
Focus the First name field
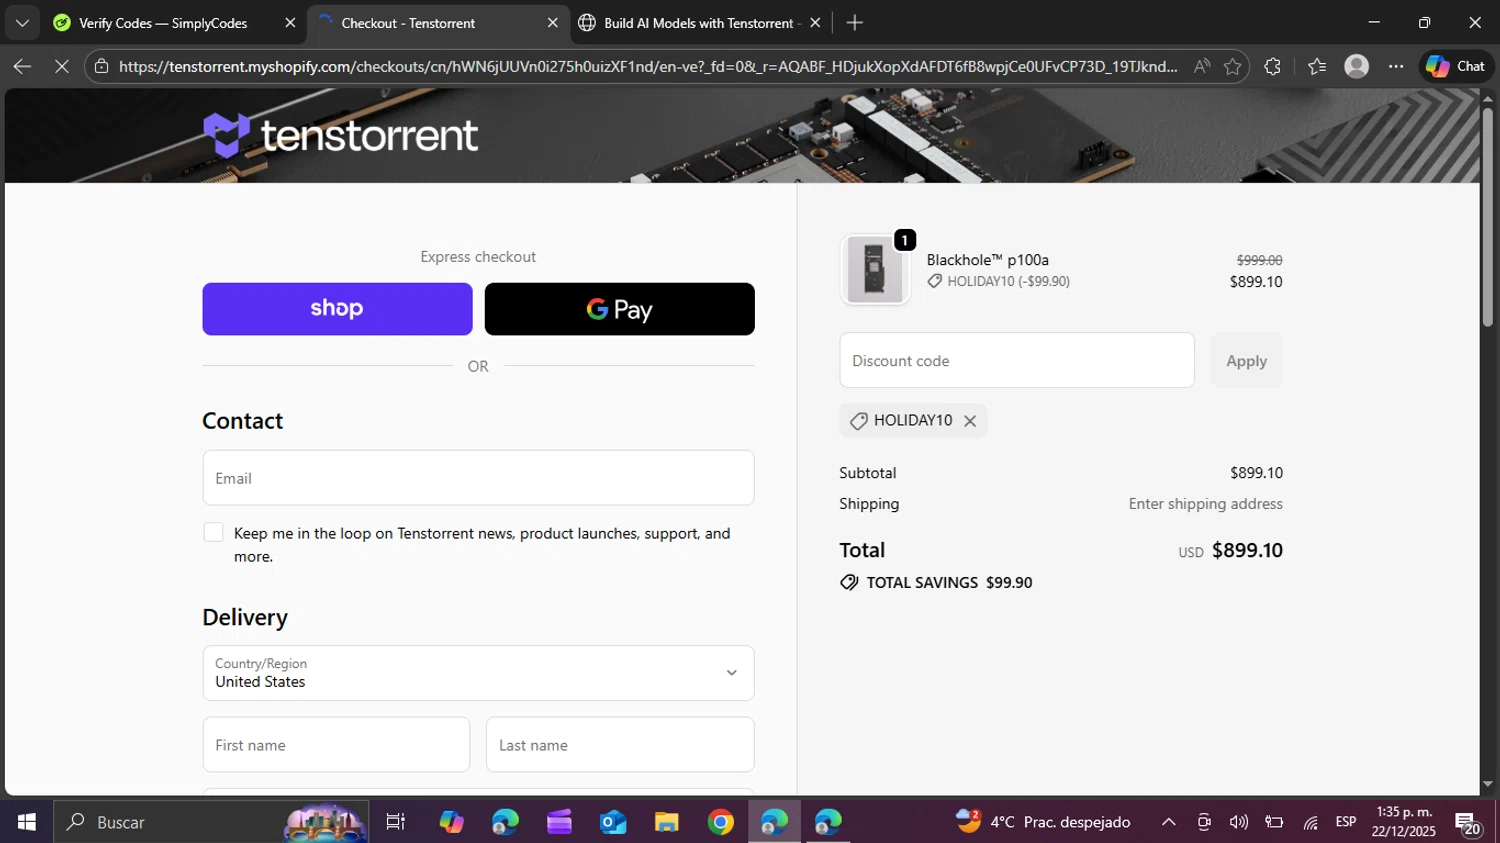coord(336,745)
